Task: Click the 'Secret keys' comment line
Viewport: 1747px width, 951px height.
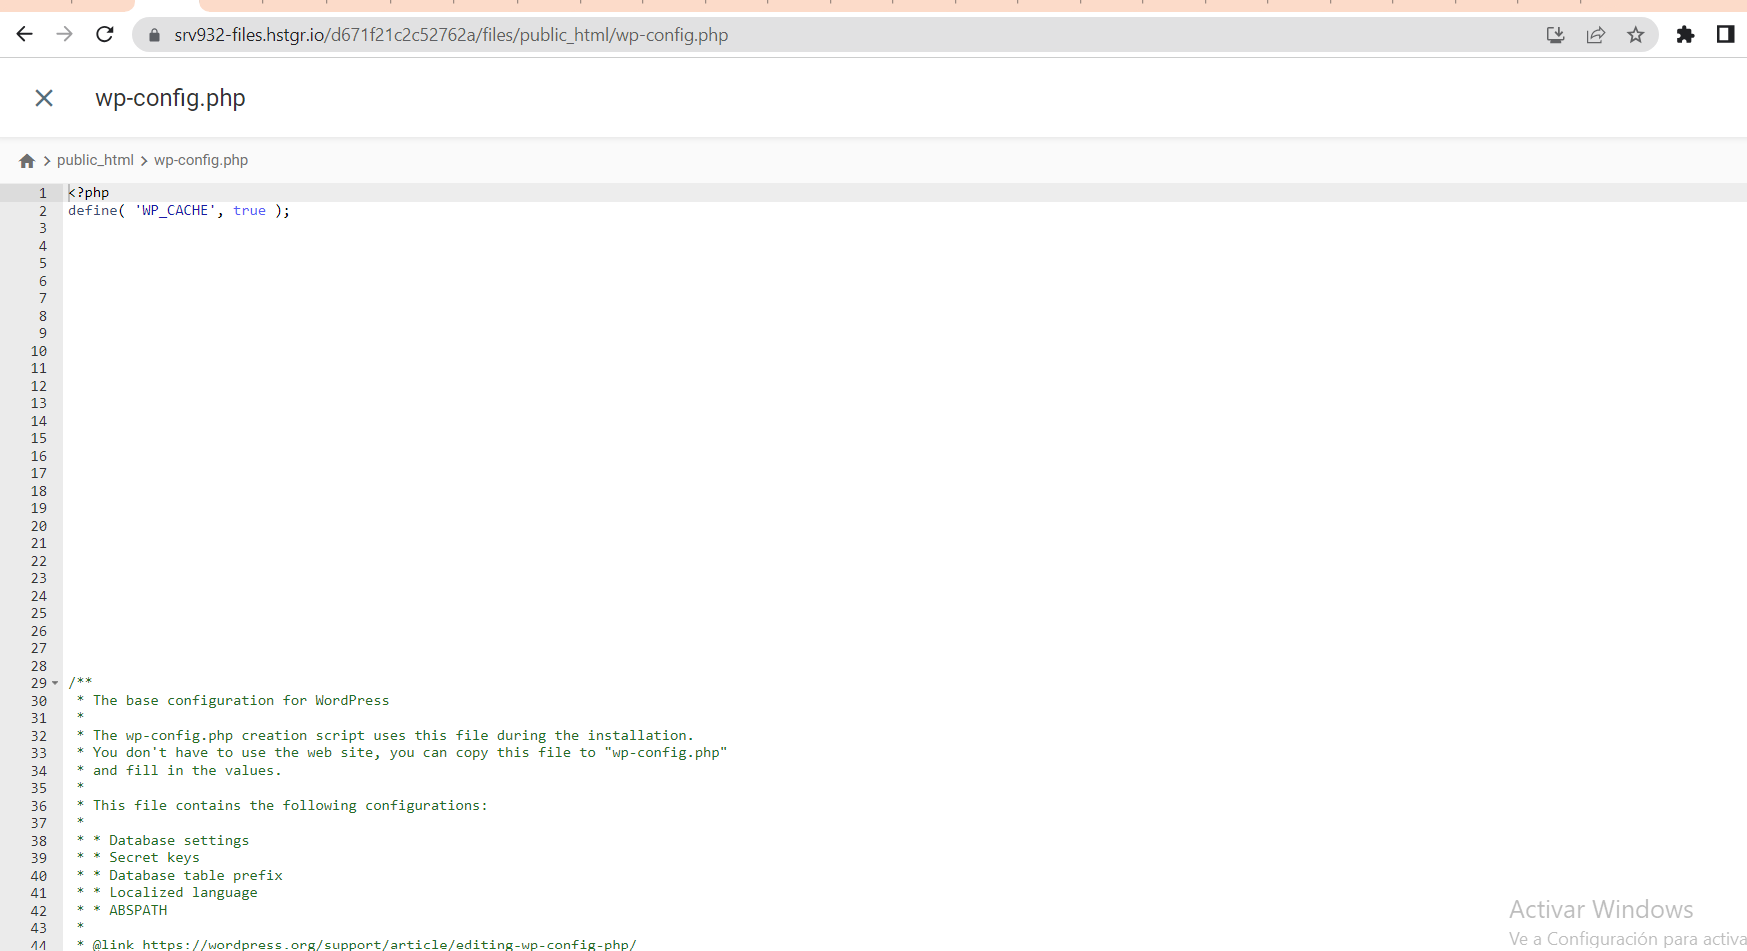Action: tap(154, 858)
